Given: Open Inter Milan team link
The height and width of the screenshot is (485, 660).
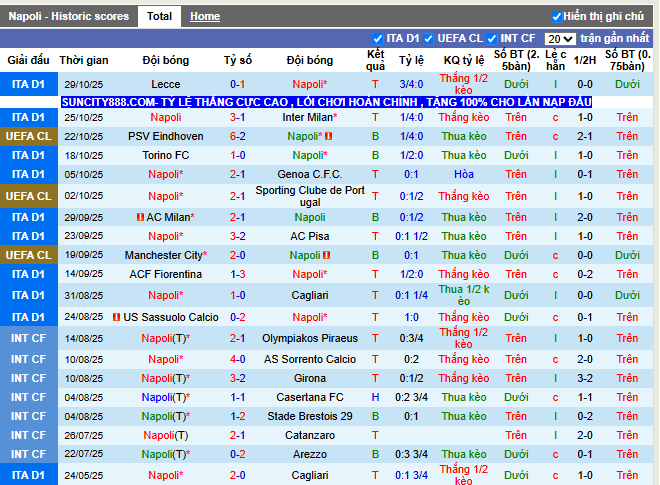Looking at the screenshot, I should click(308, 117).
